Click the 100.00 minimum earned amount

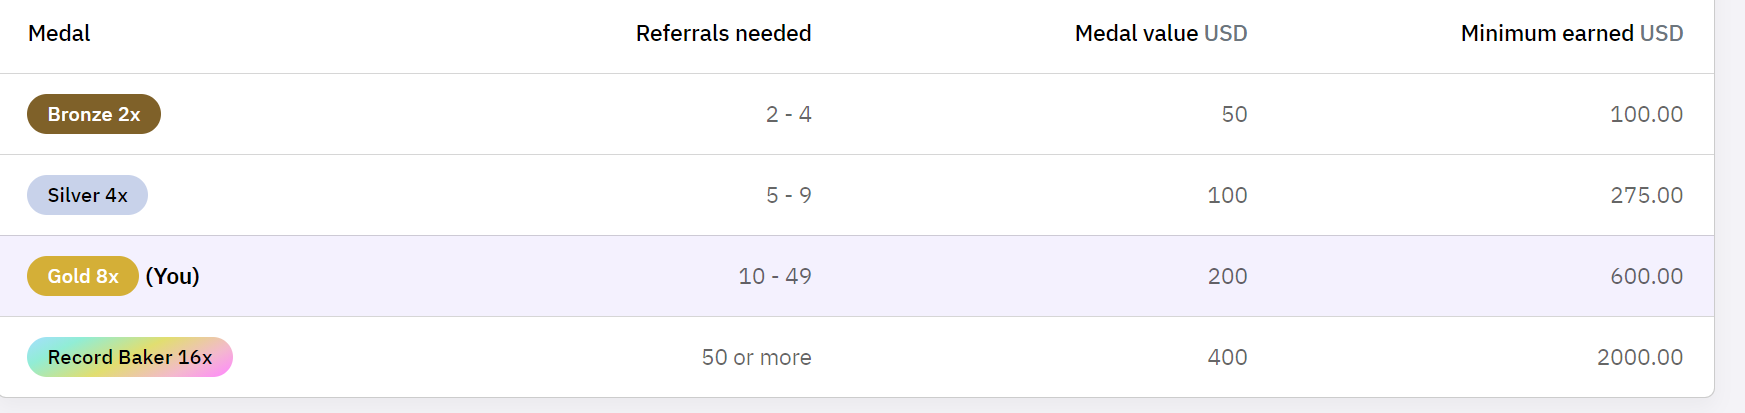[x=1646, y=114]
